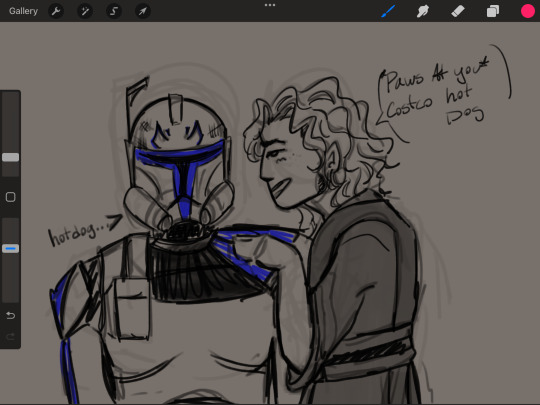Screen dimensions: 540x405
Task: Redo the last undone stroke
Action: coord(10,336)
